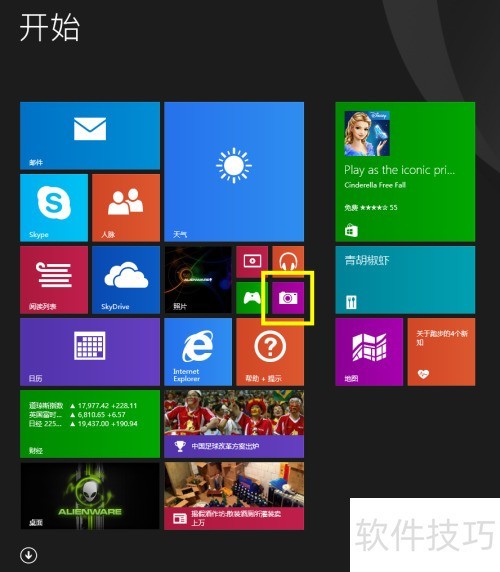The image size is (500, 572).
Task: Click the news page icon on the crimson banner
Action: click(x=180, y=518)
